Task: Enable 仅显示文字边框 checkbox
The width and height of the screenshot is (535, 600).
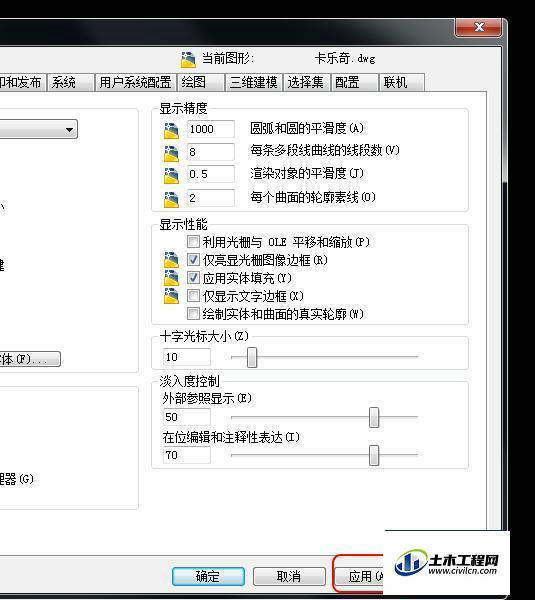Action: 193,295
